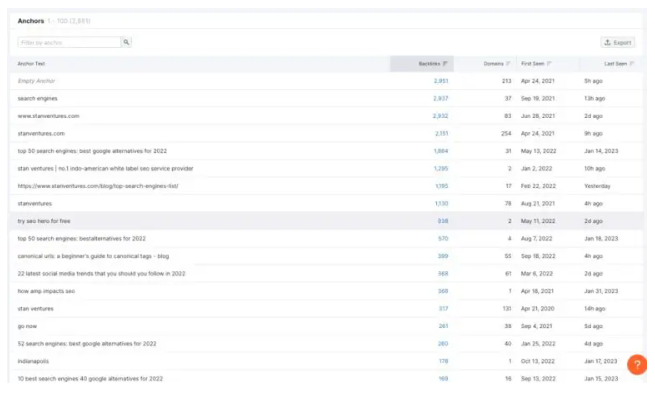Image resolution: width=655 pixels, height=395 pixels.
Task: Click the Apr 24, 2021 date in Empty Anchor row
Action: [538, 81]
